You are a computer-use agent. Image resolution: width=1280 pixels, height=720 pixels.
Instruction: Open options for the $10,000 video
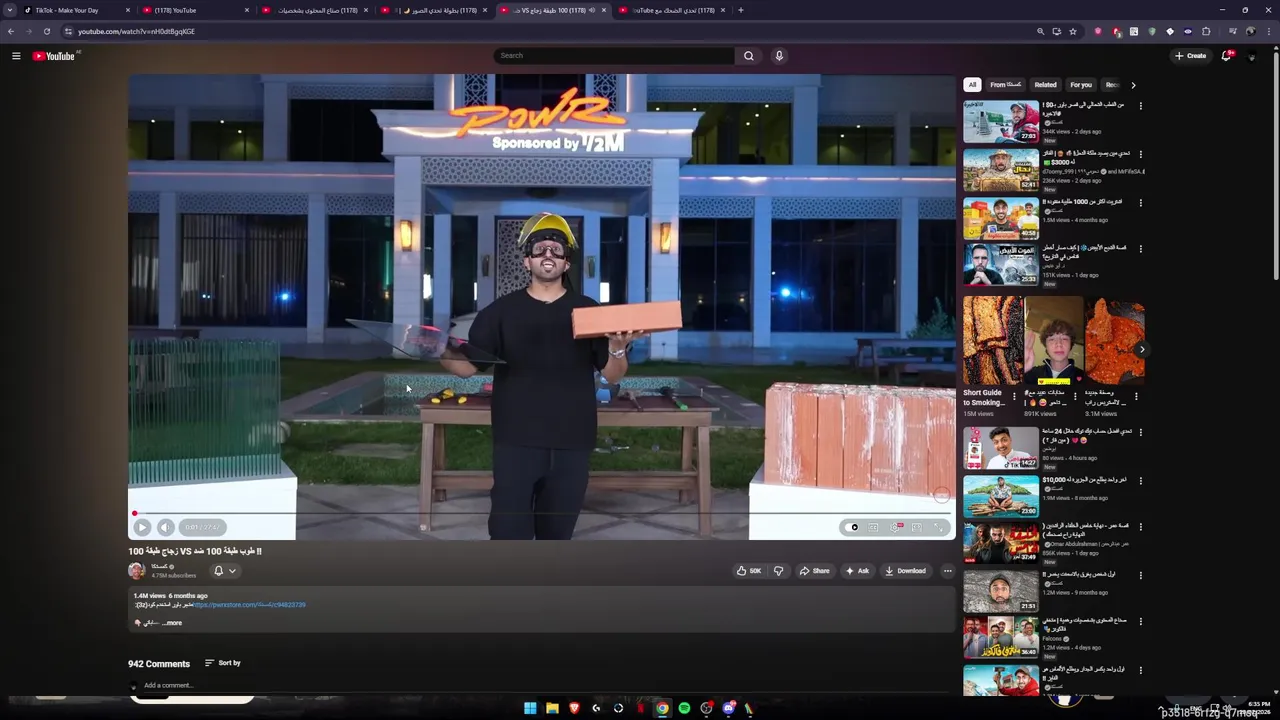click(1140, 481)
